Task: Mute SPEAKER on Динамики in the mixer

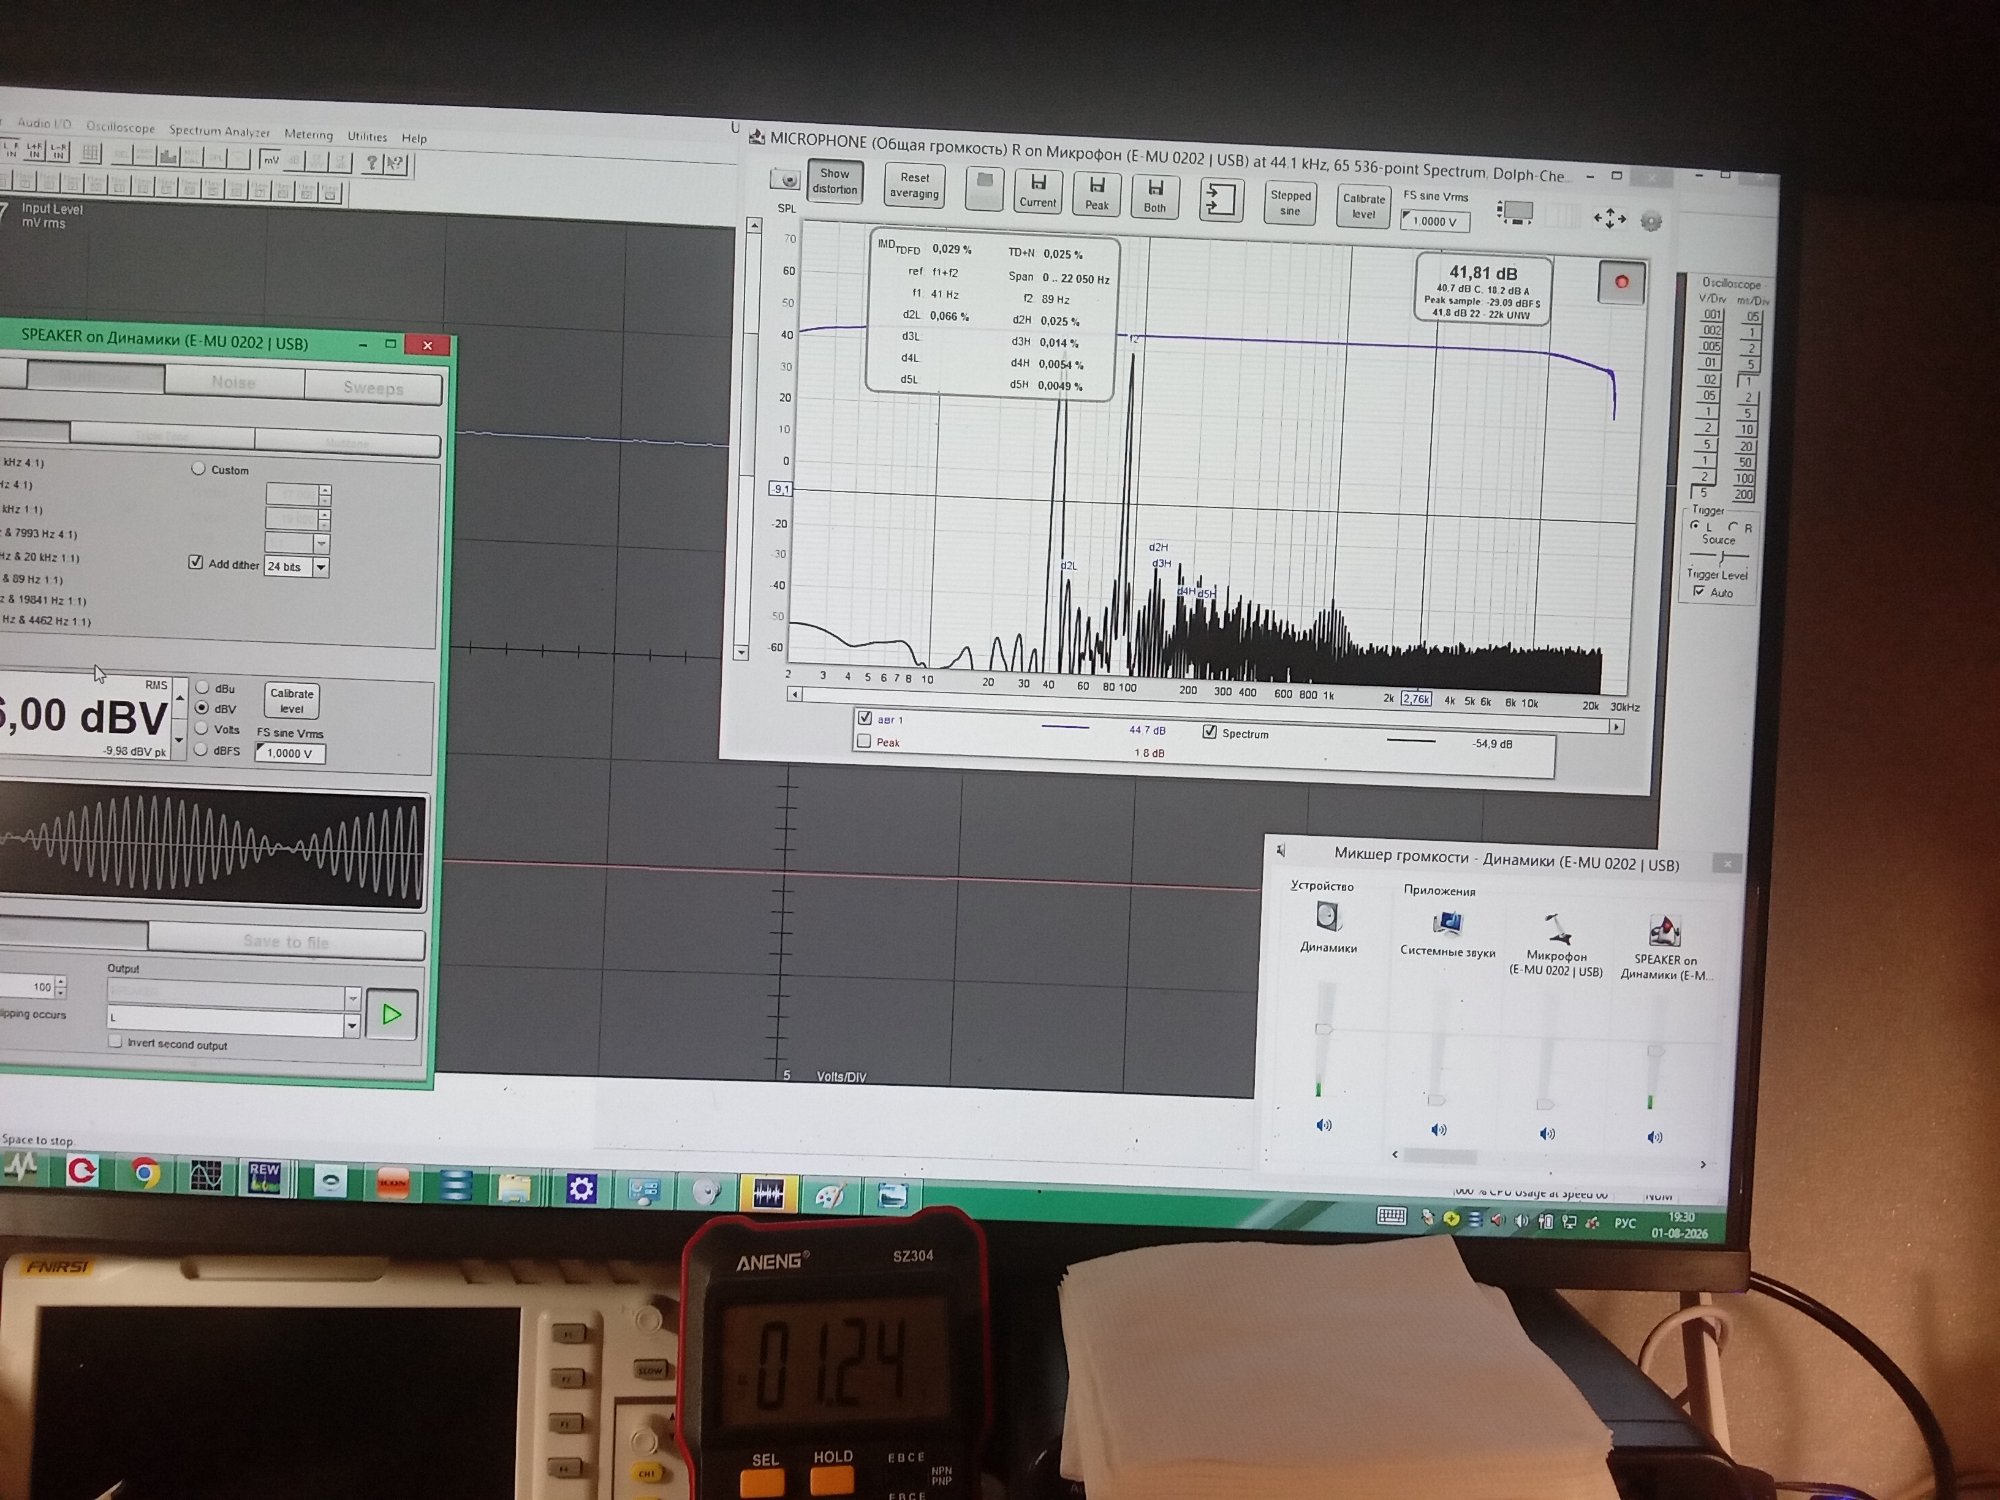Action: point(1655,1136)
